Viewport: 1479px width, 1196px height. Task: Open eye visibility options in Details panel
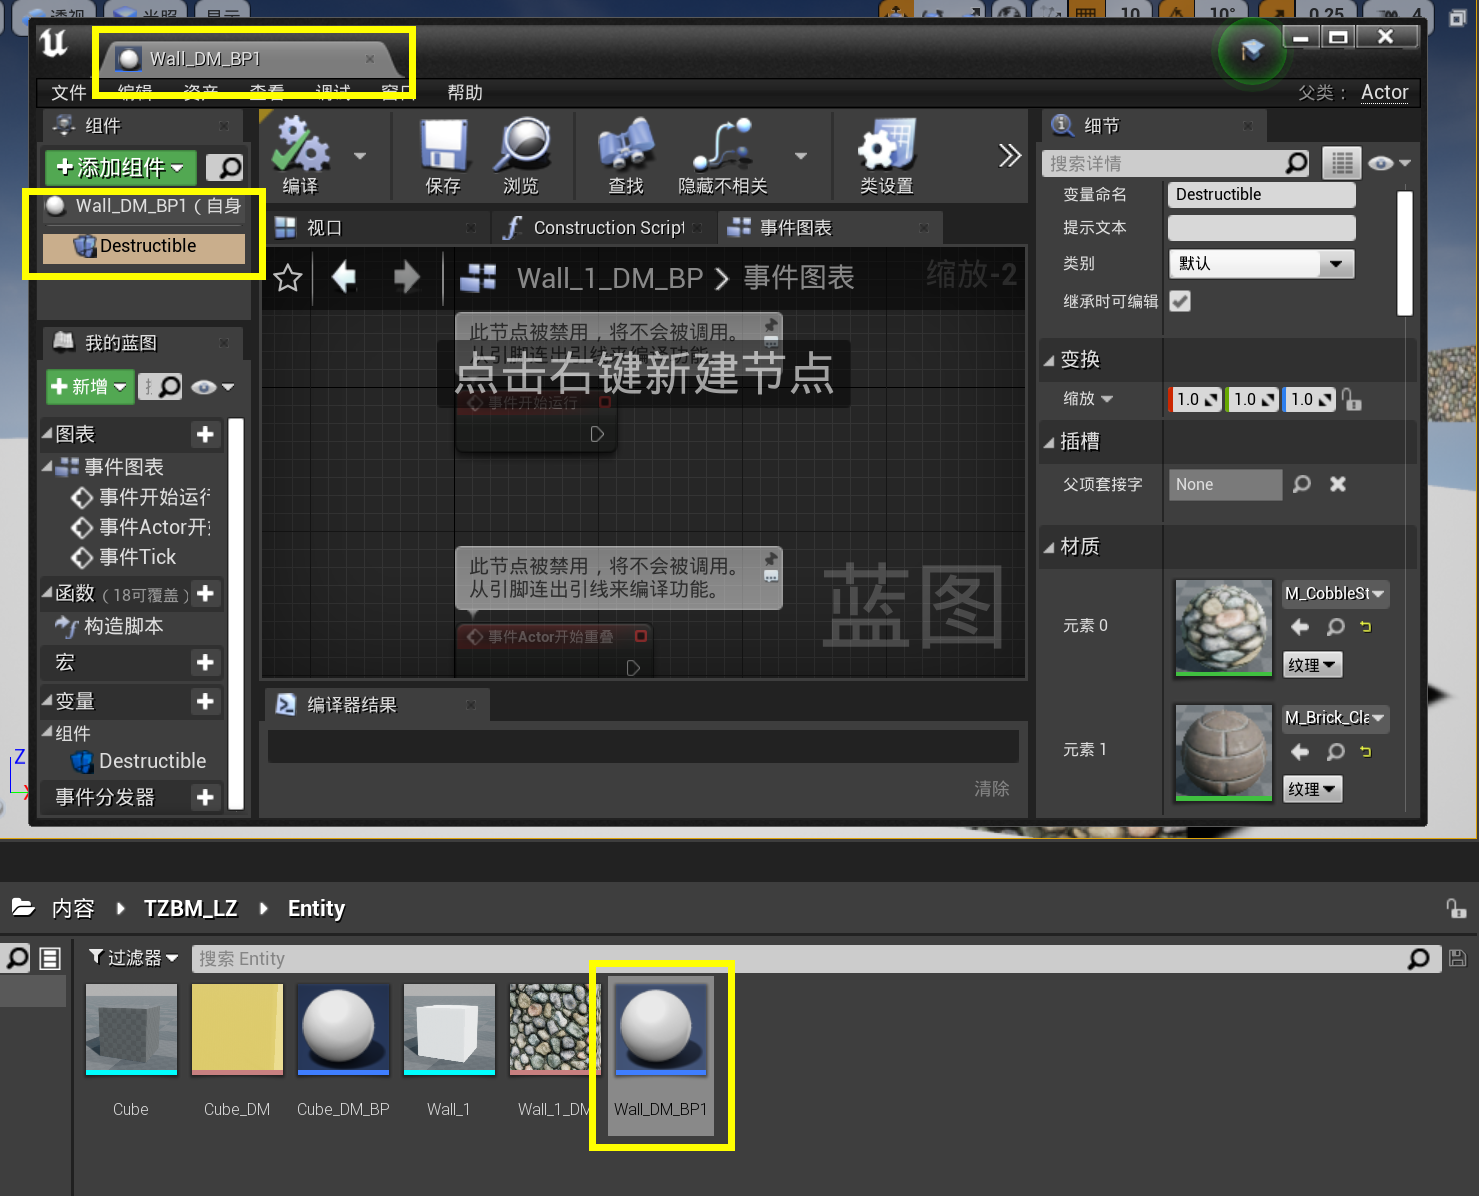coord(1388,163)
